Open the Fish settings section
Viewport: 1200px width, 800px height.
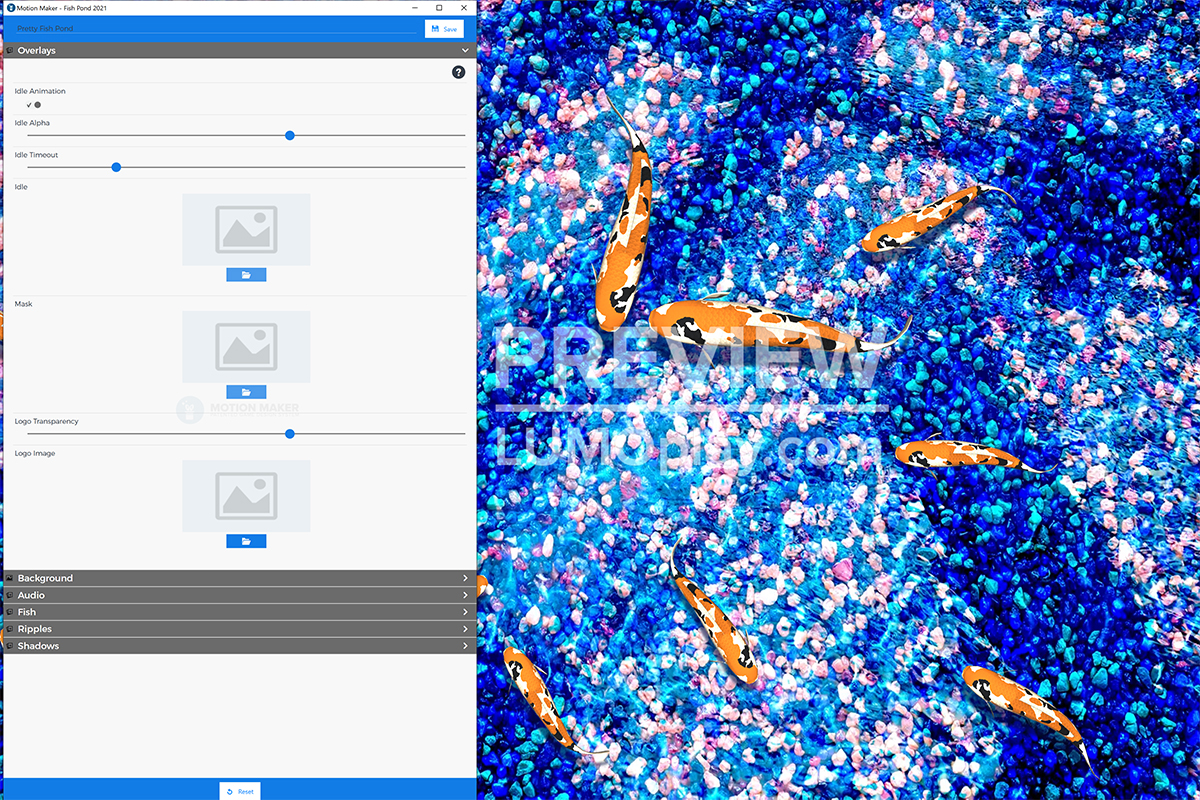pyautogui.click(x=238, y=612)
